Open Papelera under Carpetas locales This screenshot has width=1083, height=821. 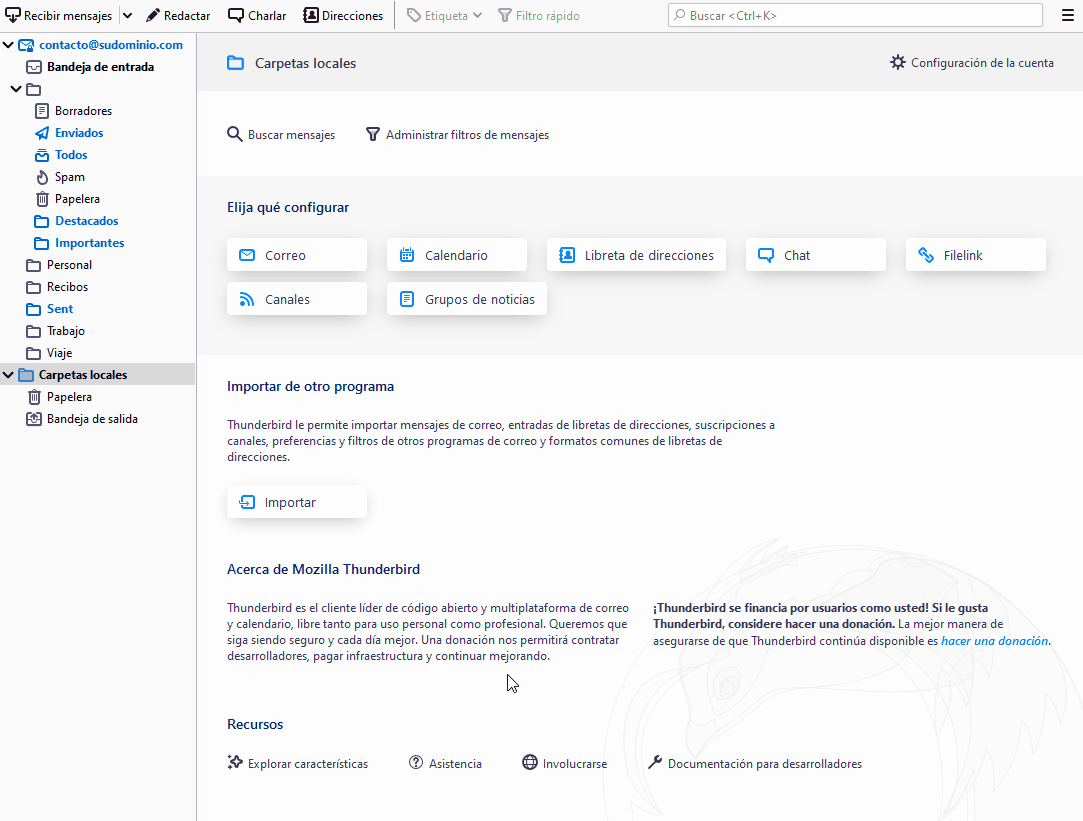click(x=69, y=397)
